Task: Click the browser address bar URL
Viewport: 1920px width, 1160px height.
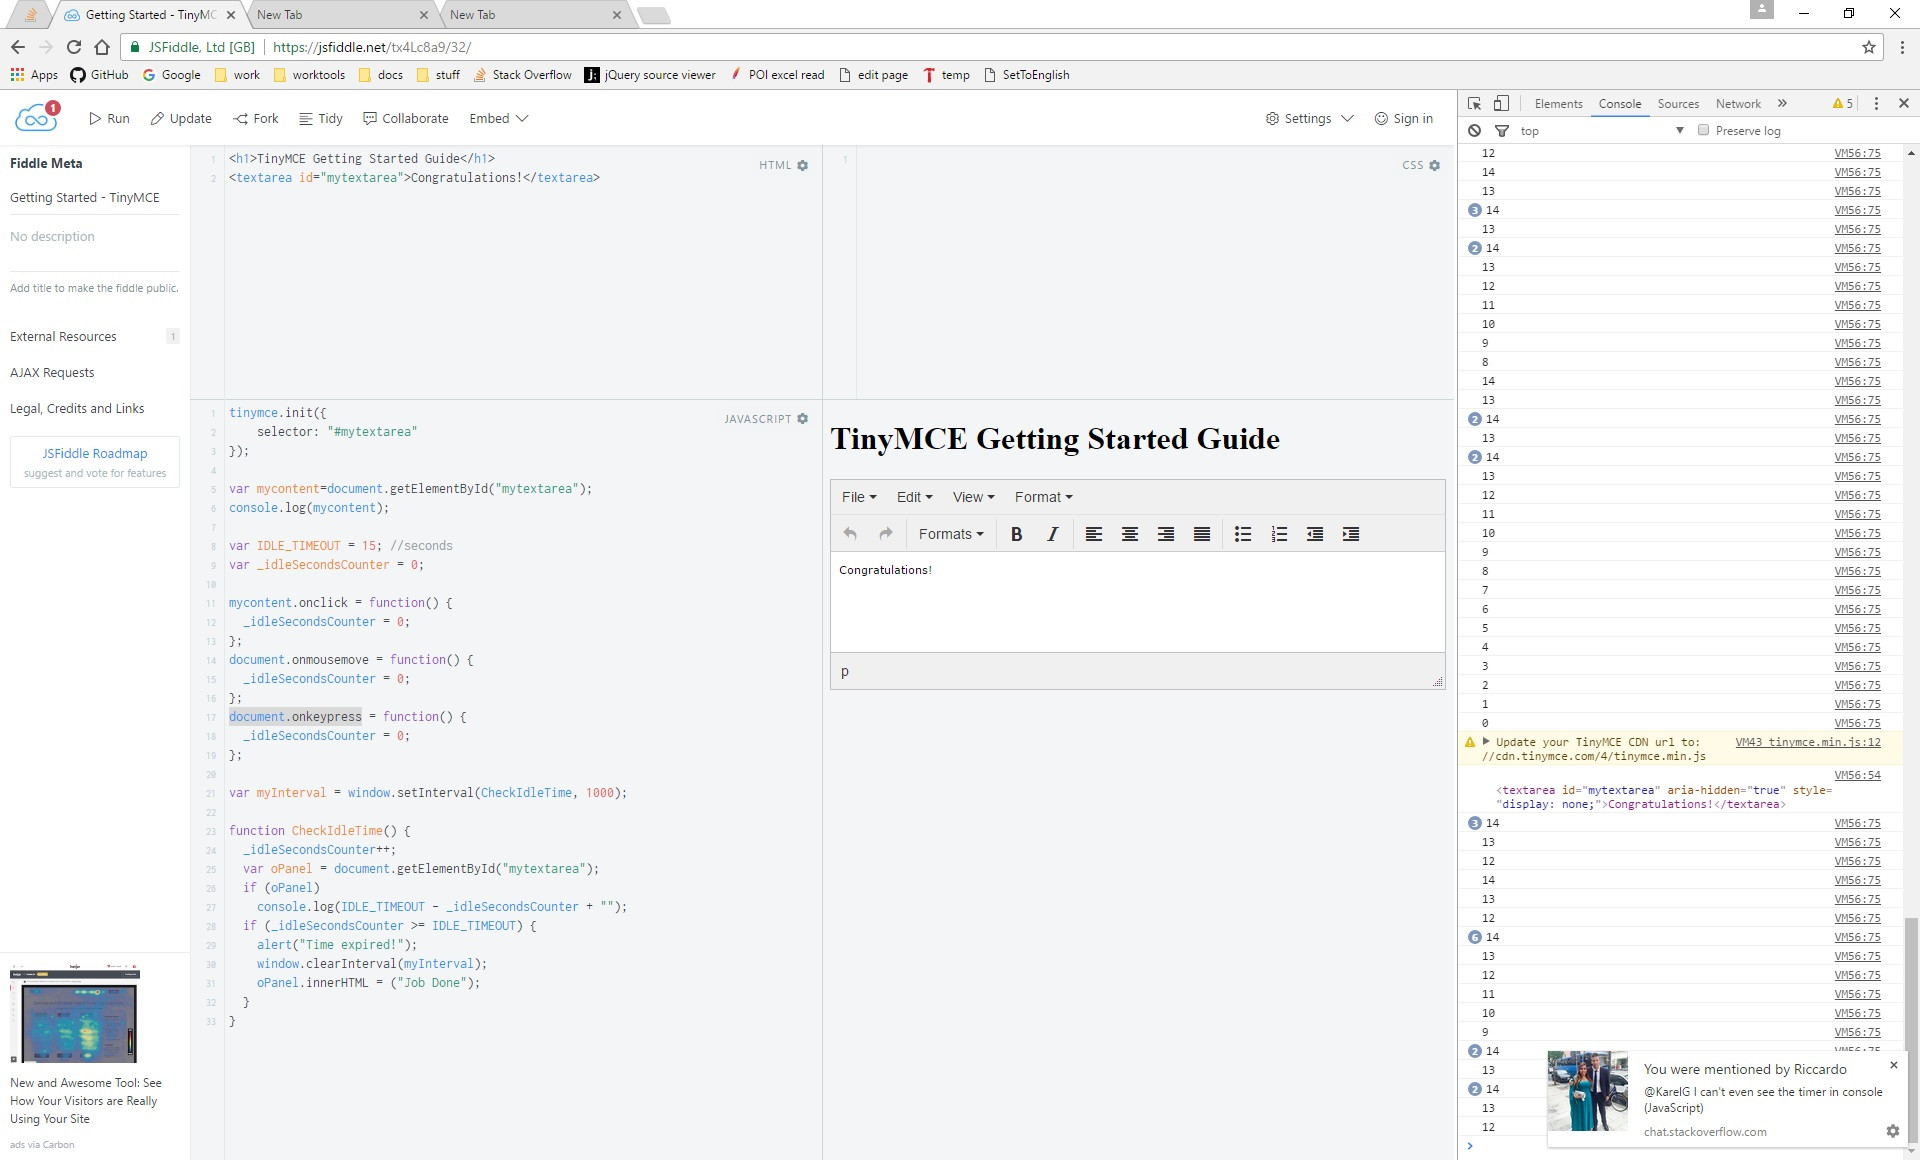Action: (x=372, y=47)
